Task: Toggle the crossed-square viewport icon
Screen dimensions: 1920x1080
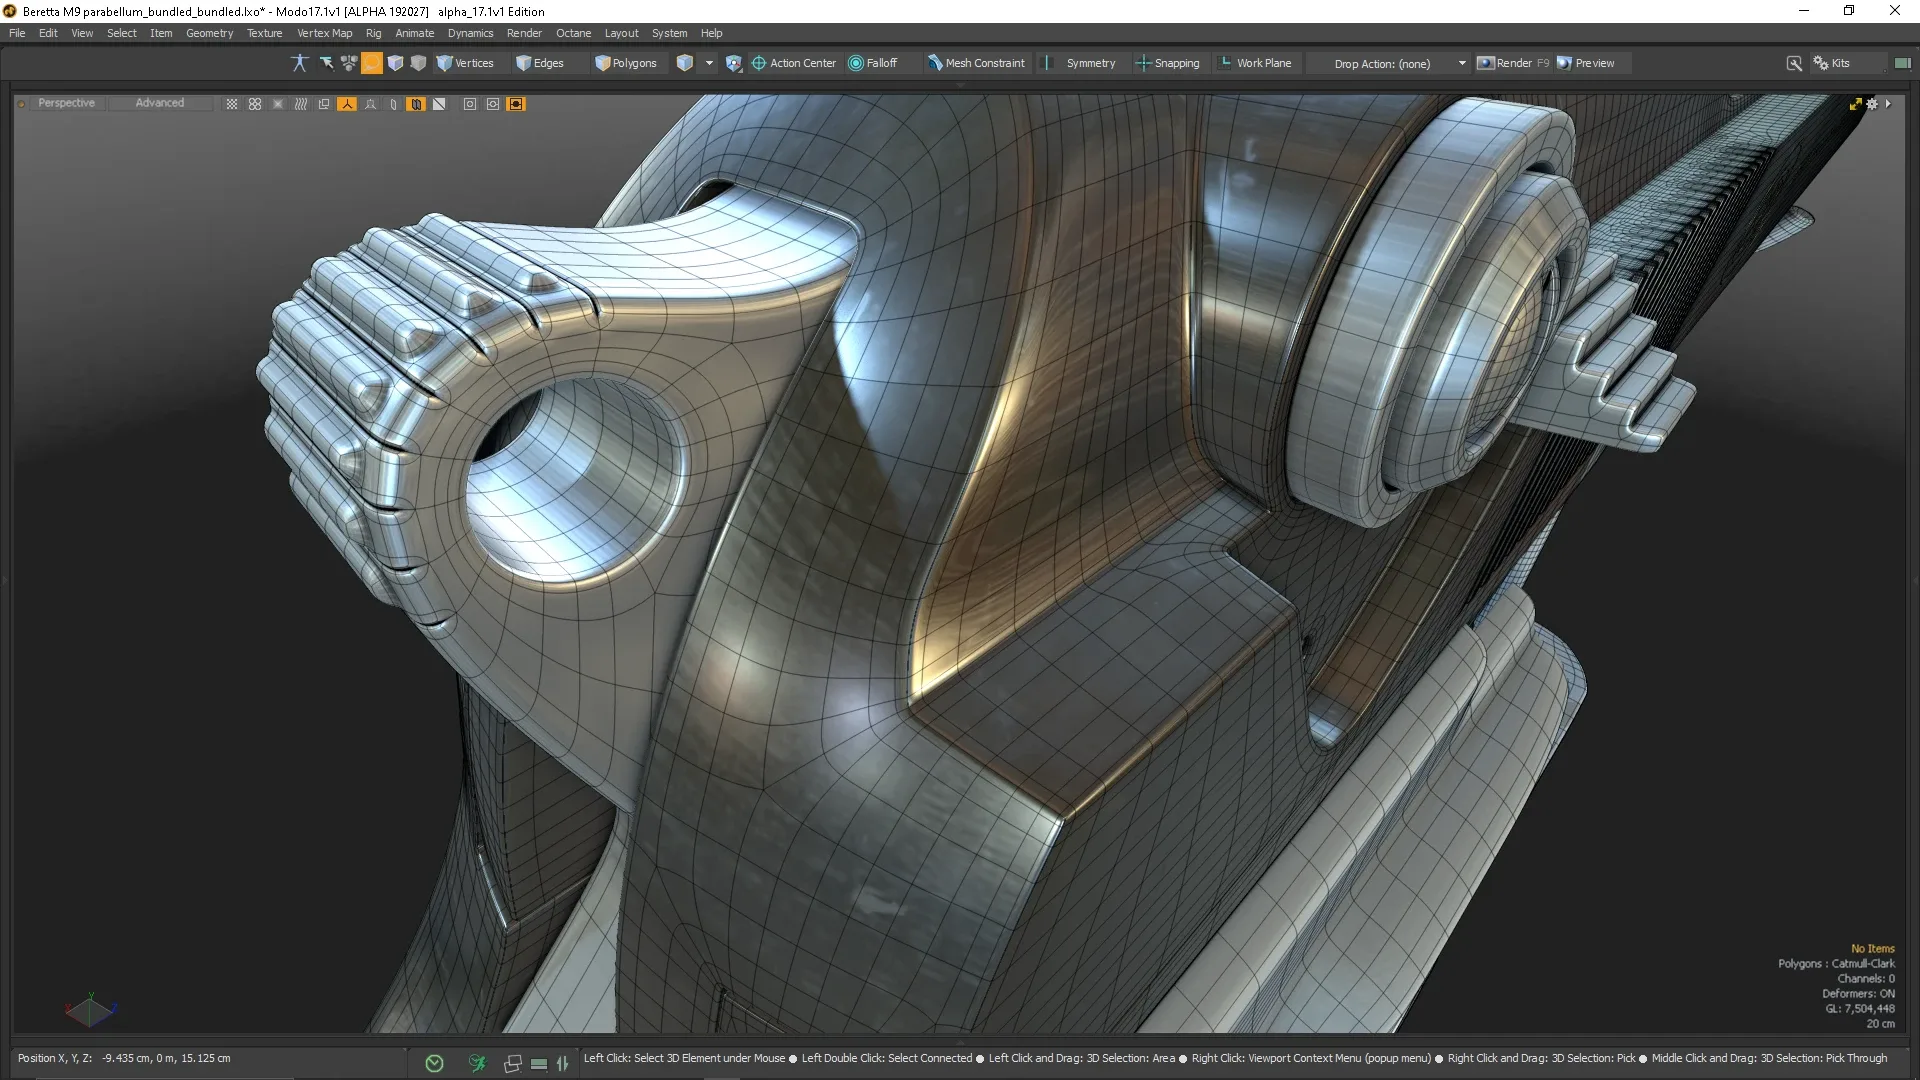Action: (x=278, y=104)
